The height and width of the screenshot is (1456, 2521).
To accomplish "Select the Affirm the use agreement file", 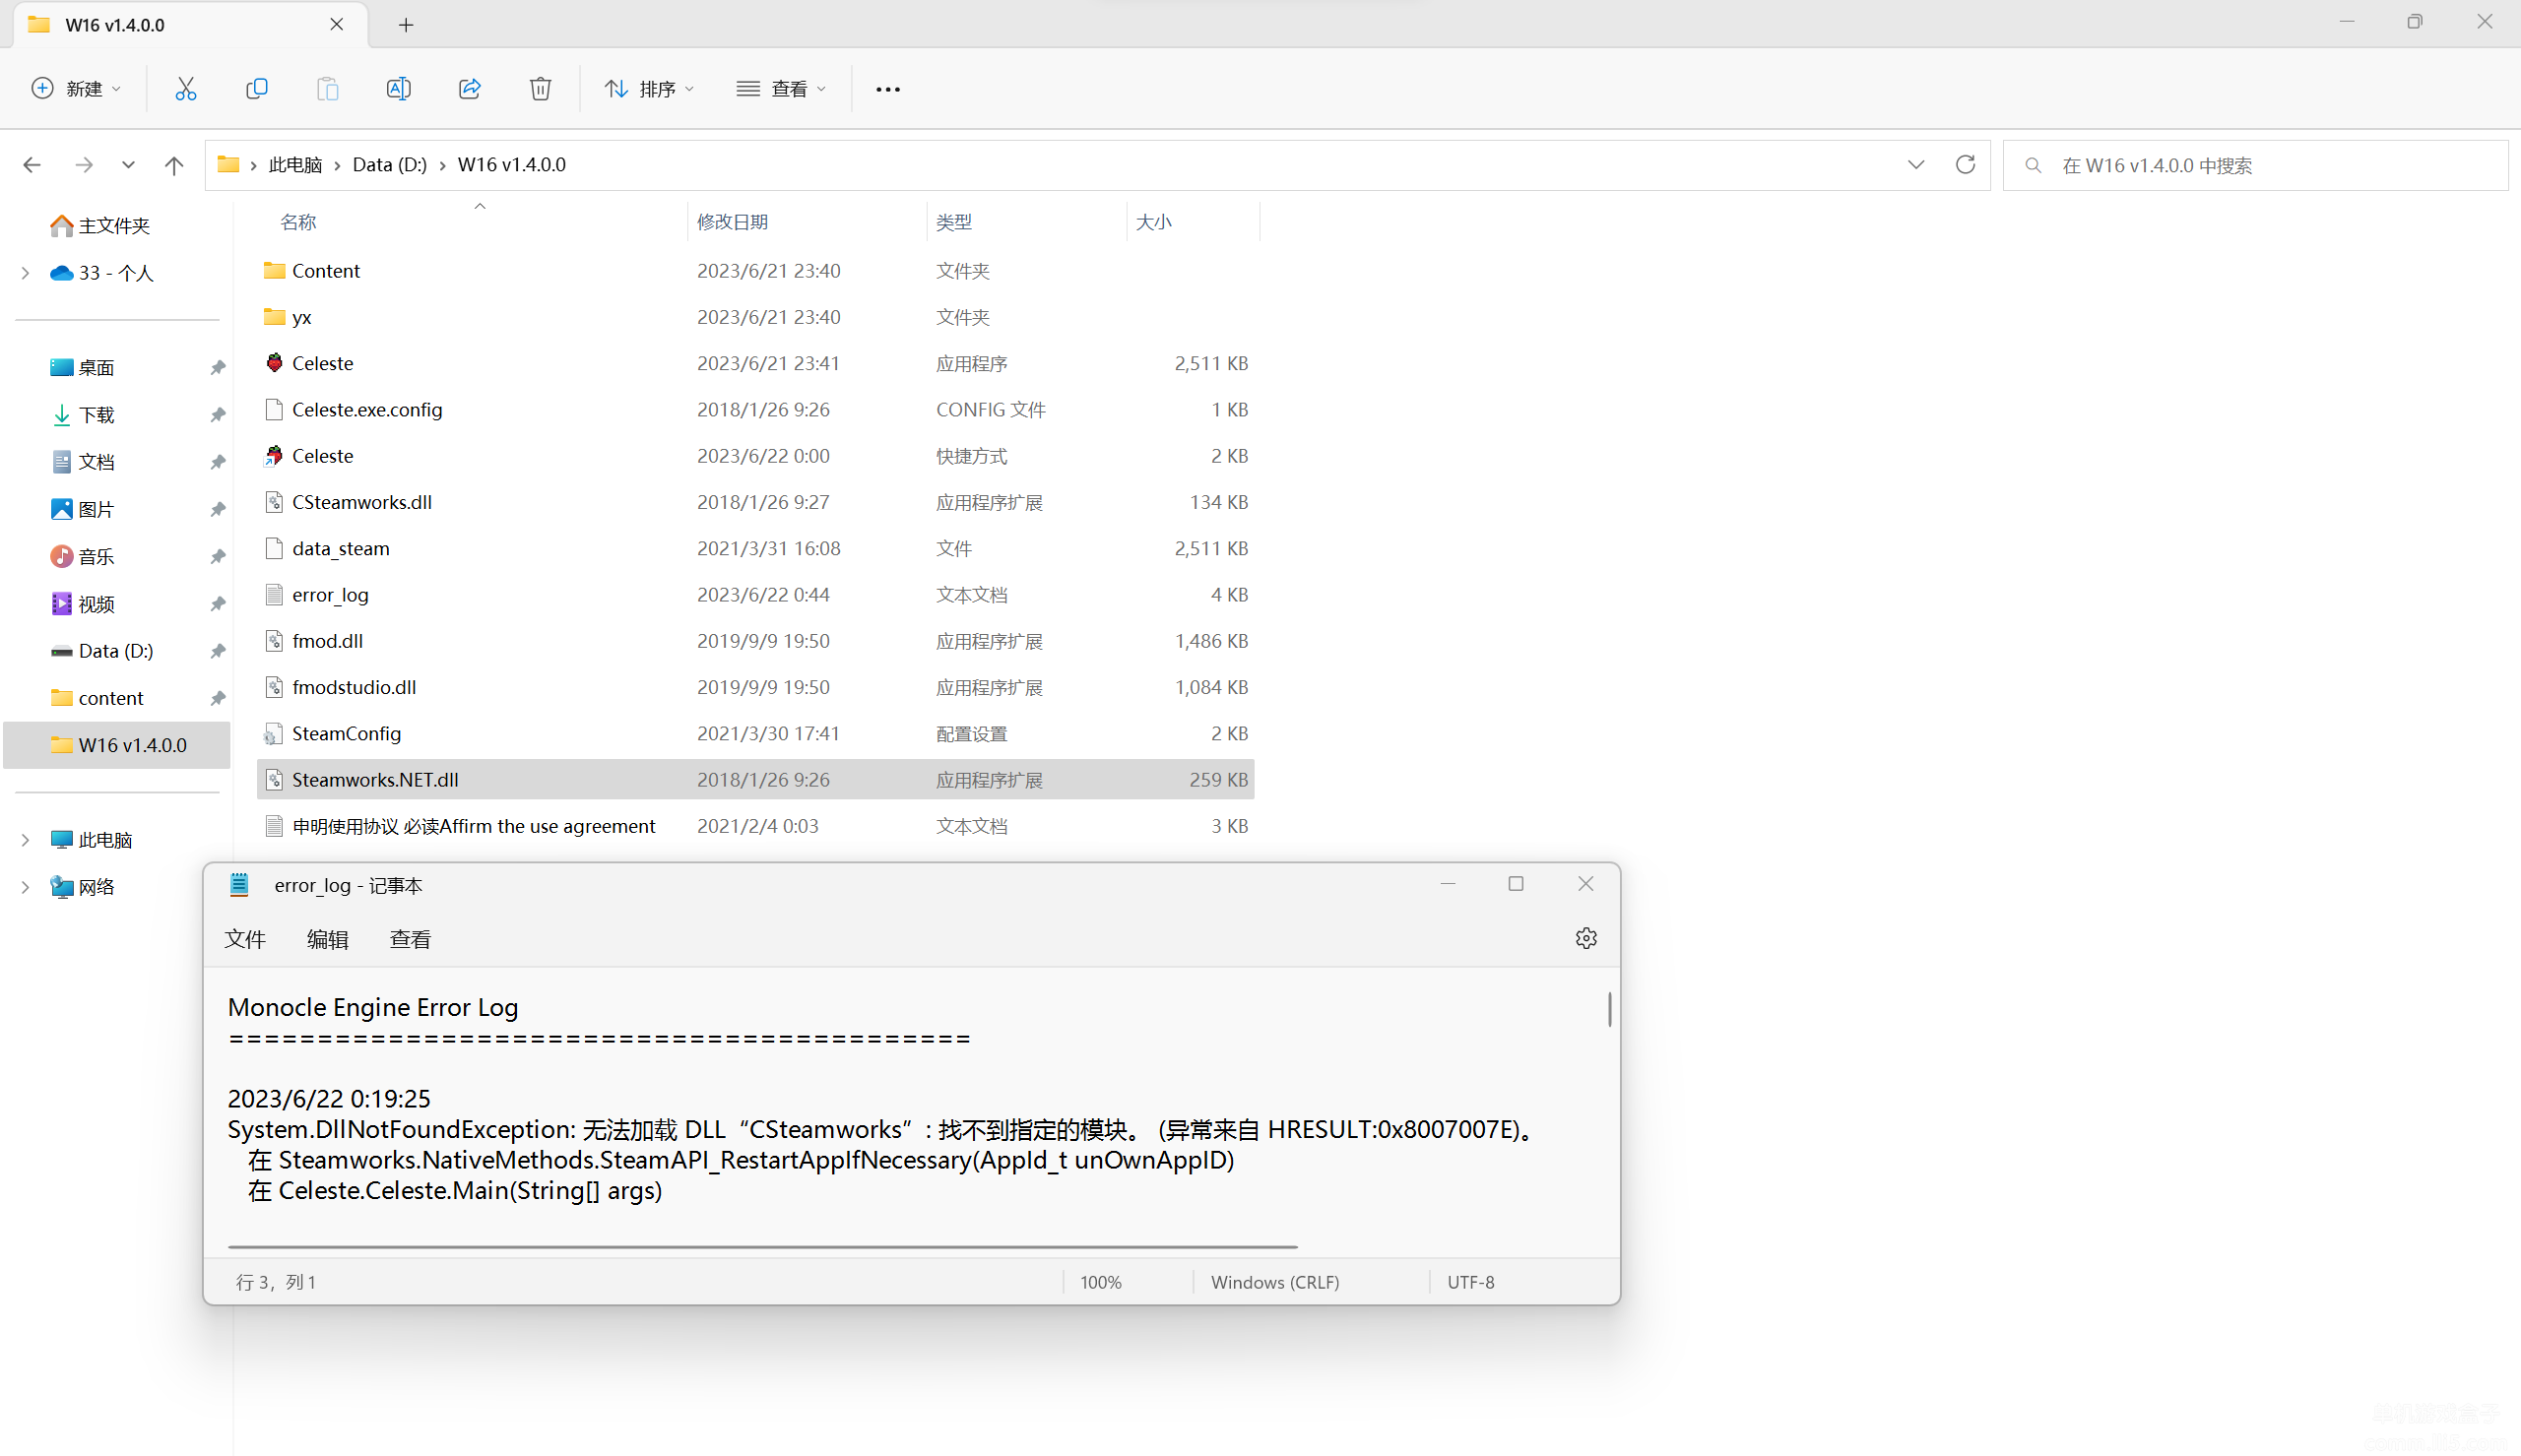I will tap(756, 827).
